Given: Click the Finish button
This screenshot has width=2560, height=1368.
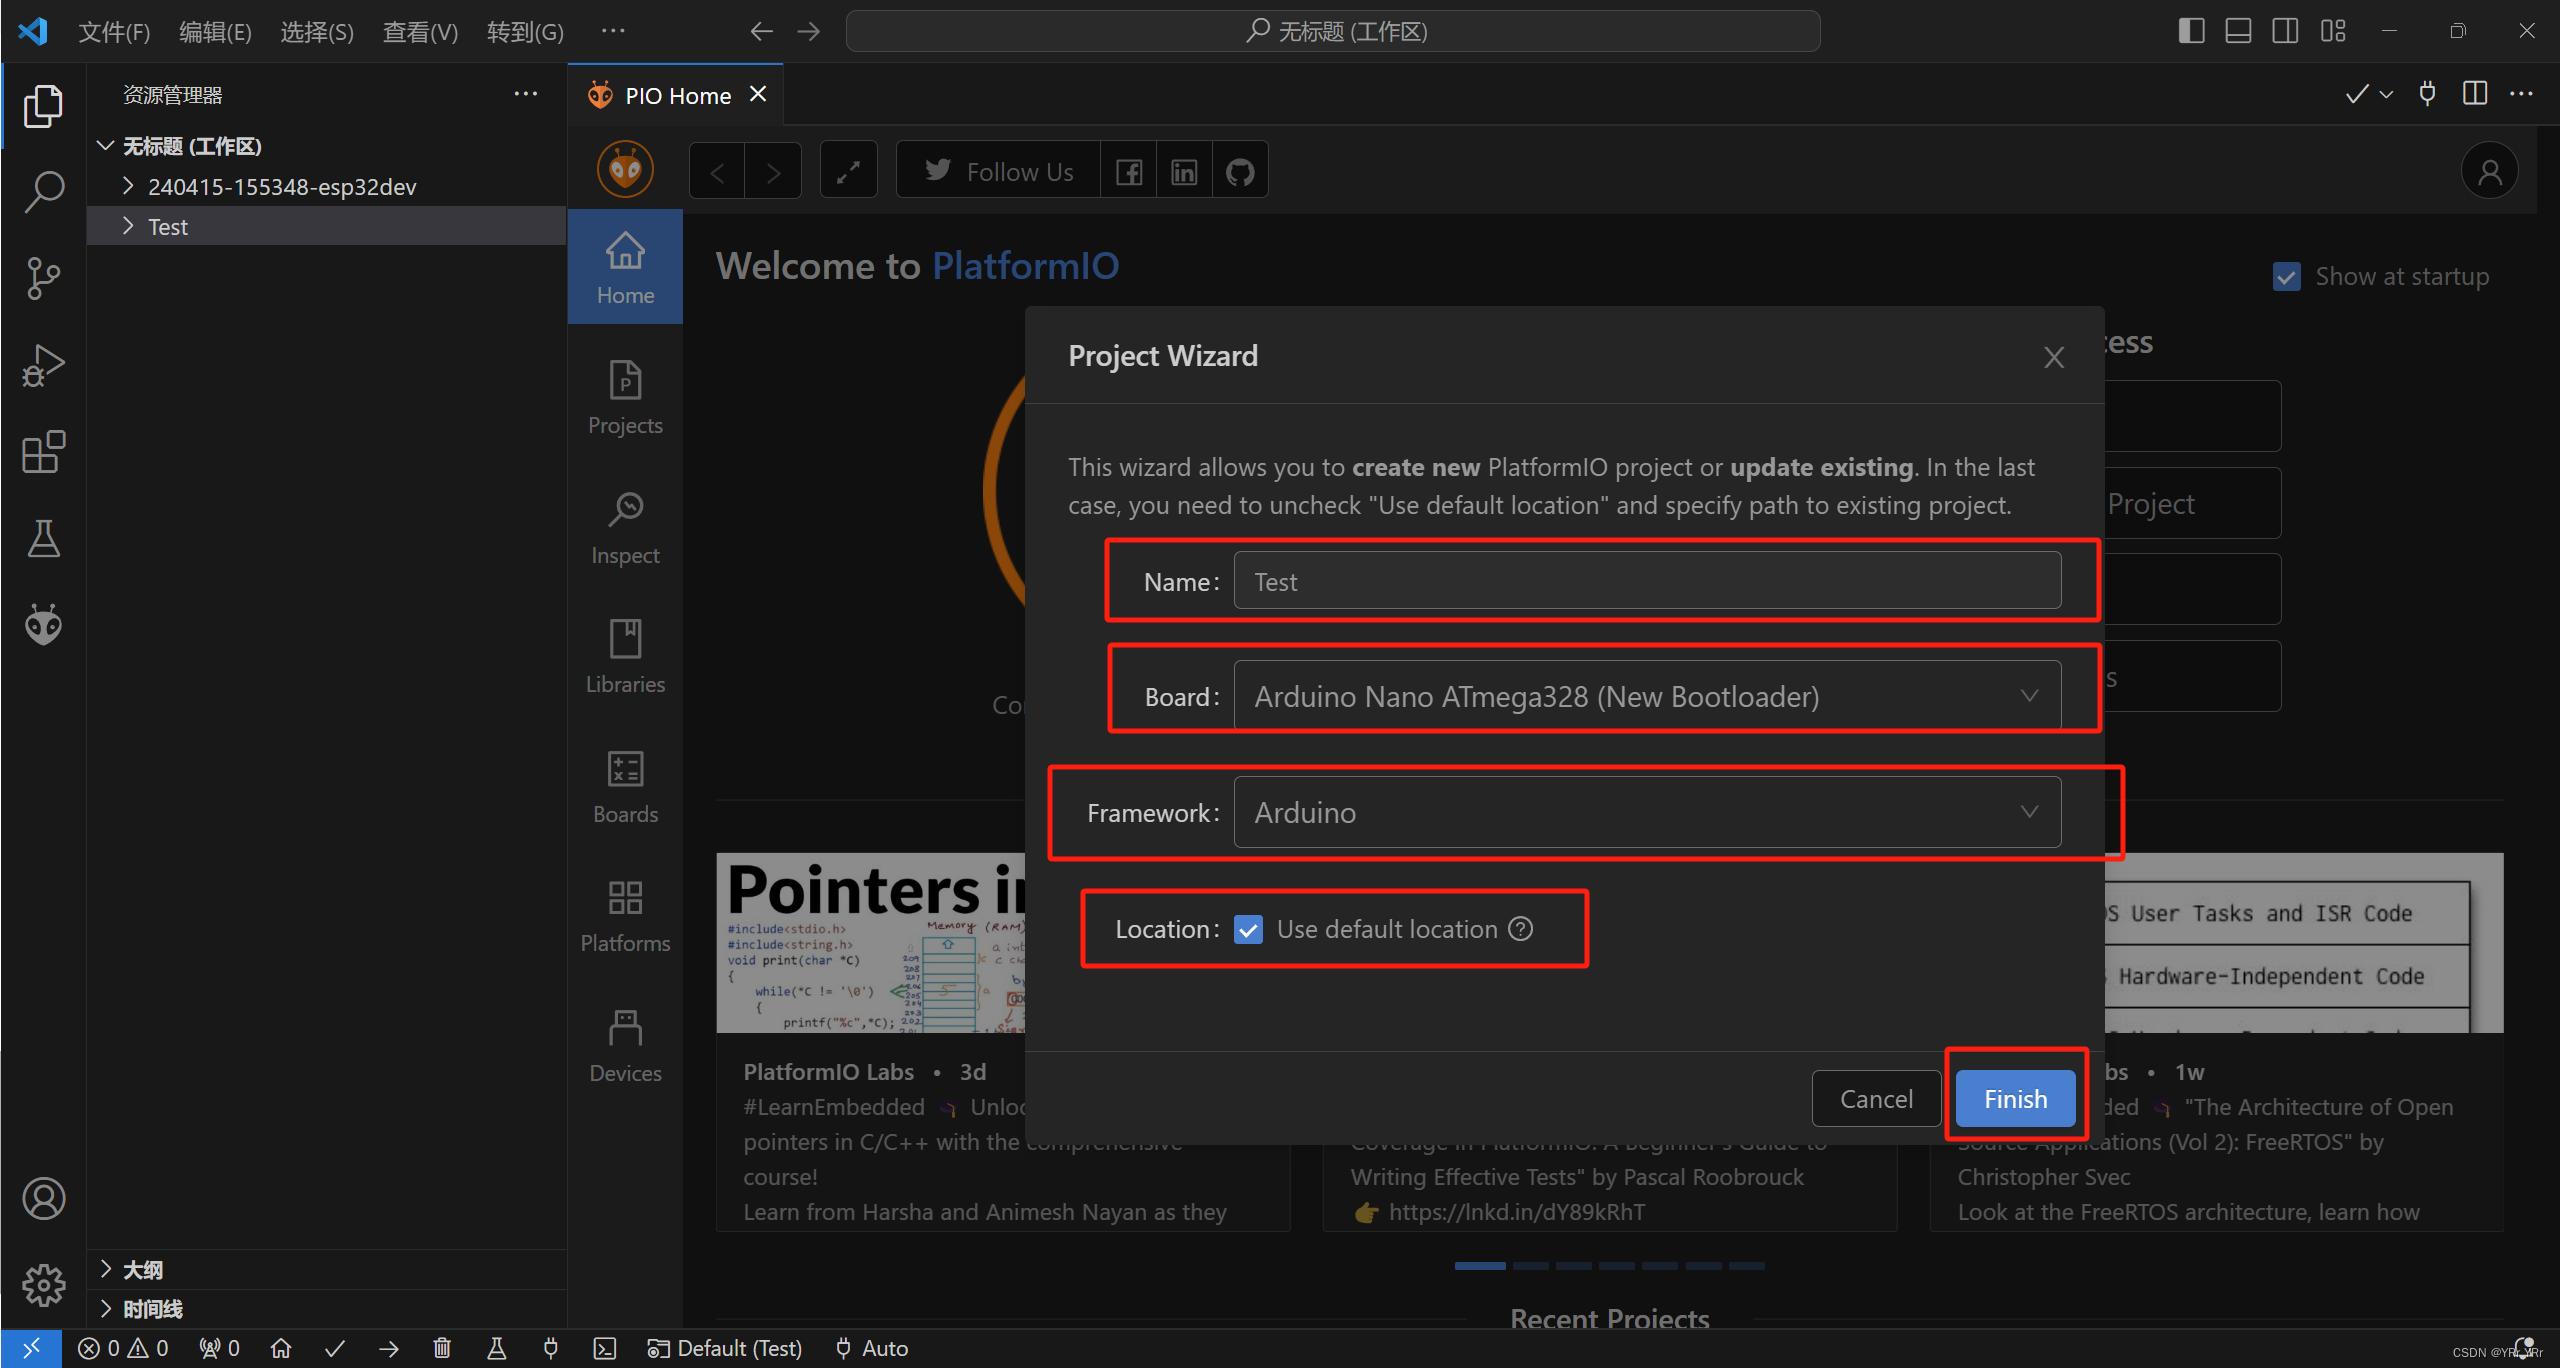Looking at the screenshot, I should [x=2014, y=1098].
